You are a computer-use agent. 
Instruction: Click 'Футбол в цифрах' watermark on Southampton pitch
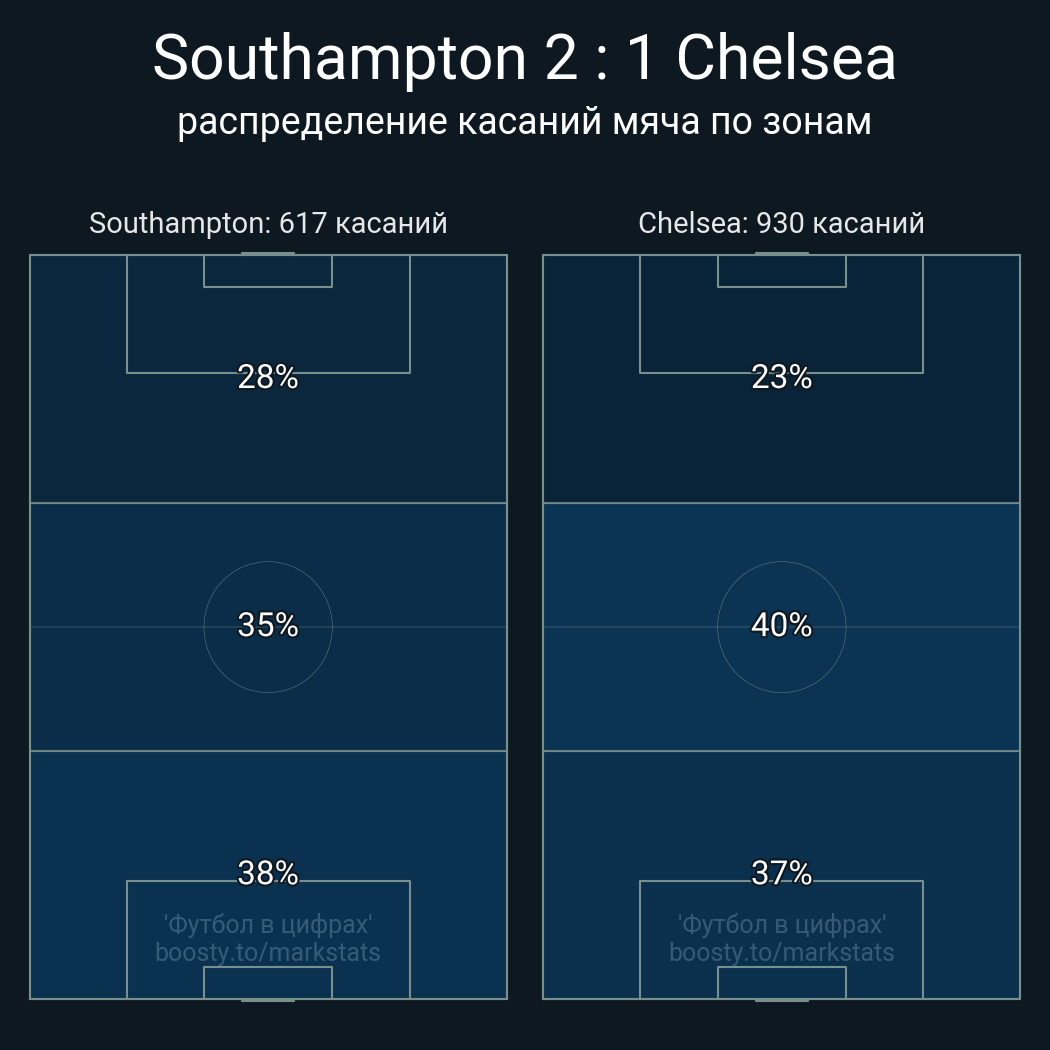268,924
